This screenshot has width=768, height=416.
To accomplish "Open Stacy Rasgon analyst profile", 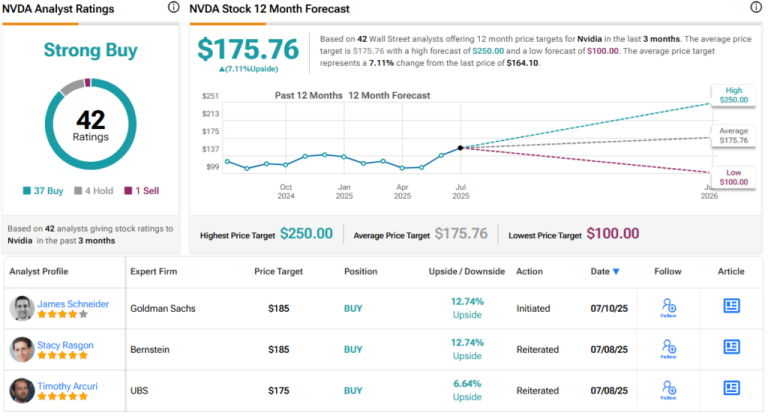I will pyautogui.click(x=65, y=345).
